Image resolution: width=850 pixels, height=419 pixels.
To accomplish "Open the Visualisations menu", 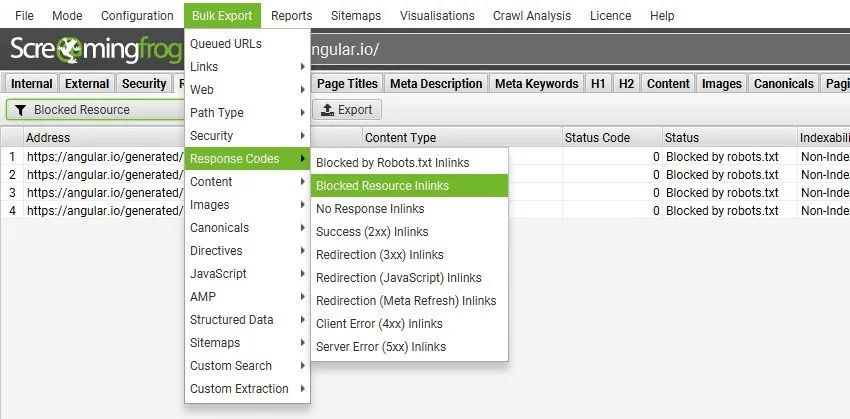I will 437,16.
